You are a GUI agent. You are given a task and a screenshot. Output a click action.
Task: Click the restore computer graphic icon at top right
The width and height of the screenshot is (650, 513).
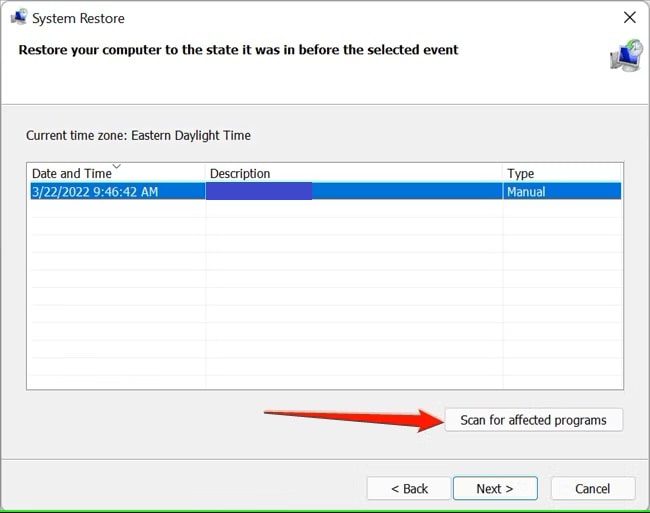tap(627, 55)
